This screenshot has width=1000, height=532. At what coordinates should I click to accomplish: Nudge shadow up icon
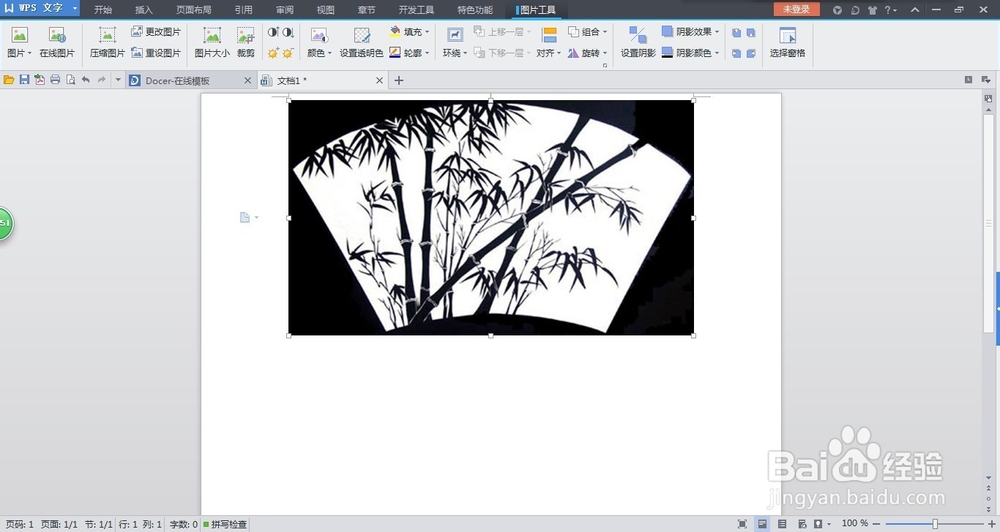pos(737,33)
